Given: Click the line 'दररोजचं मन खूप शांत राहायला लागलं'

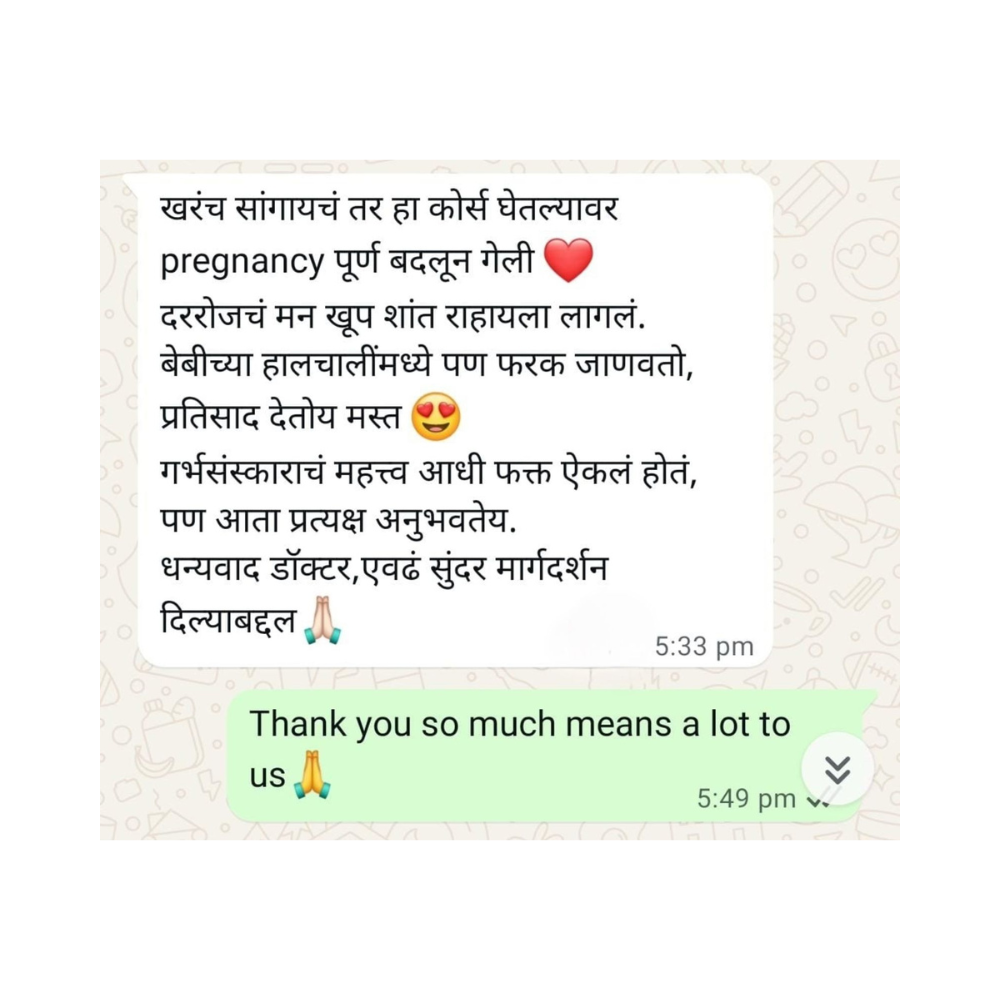Looking at the screenshot, I should [x=402, y=315].
